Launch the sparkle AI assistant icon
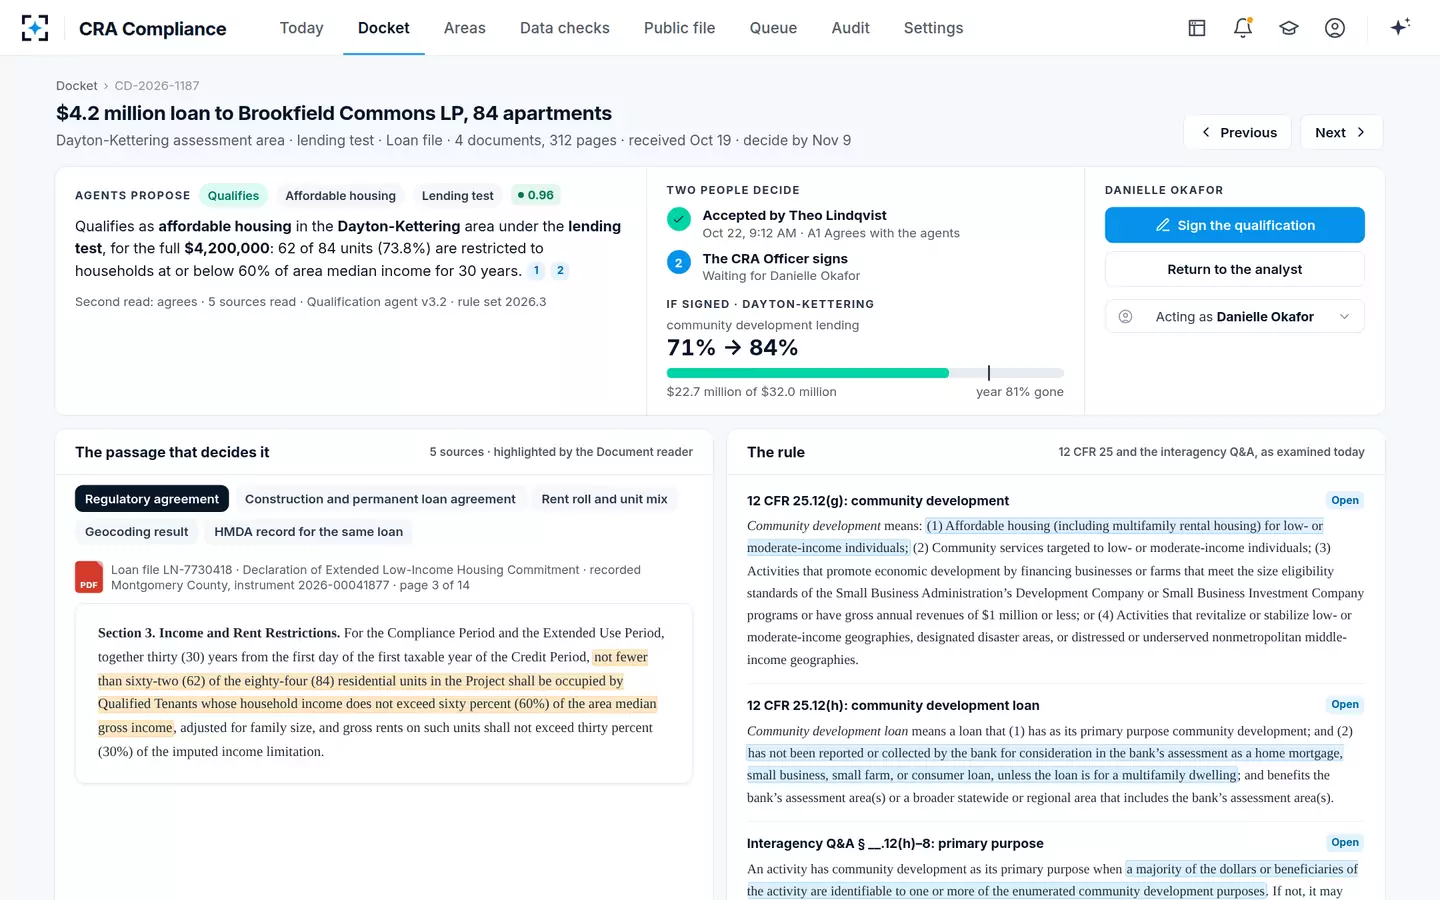 [1400, 27]
